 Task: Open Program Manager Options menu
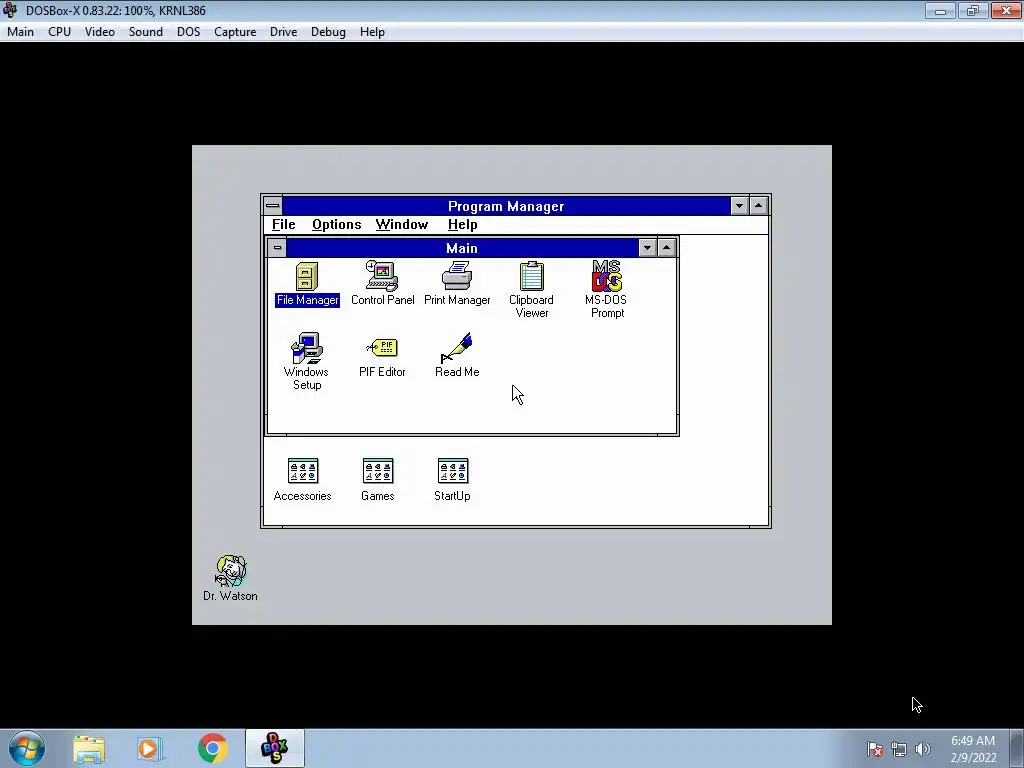[336, 225]
